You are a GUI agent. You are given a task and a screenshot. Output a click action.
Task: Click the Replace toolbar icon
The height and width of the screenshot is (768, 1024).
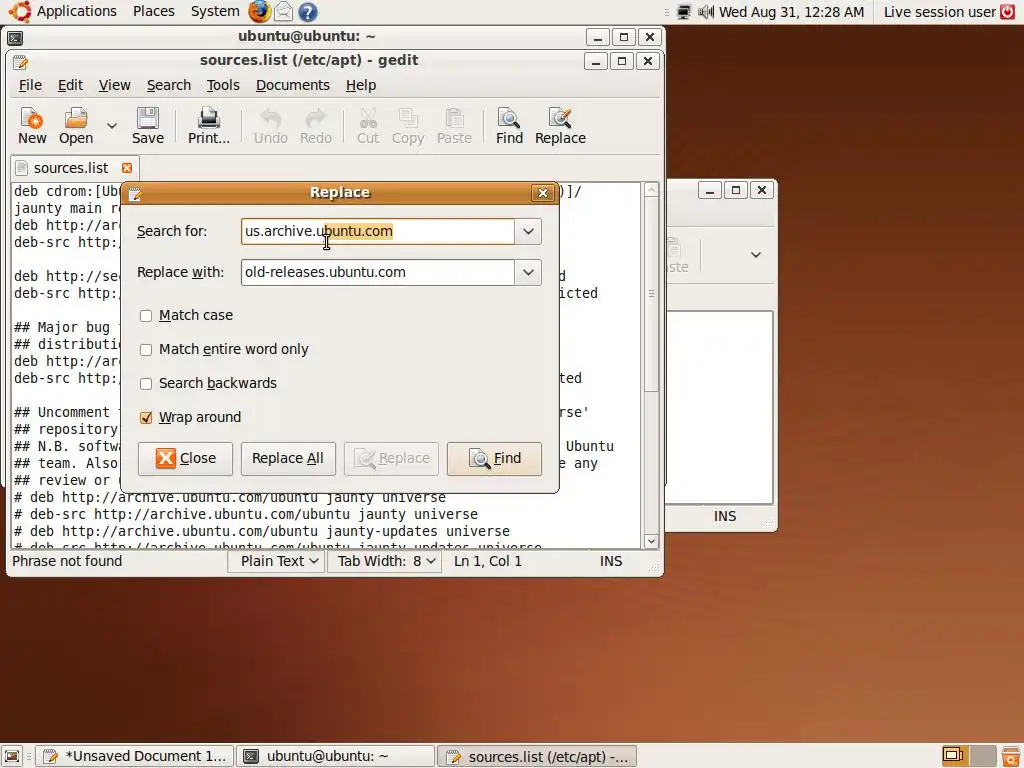(560, 126)
